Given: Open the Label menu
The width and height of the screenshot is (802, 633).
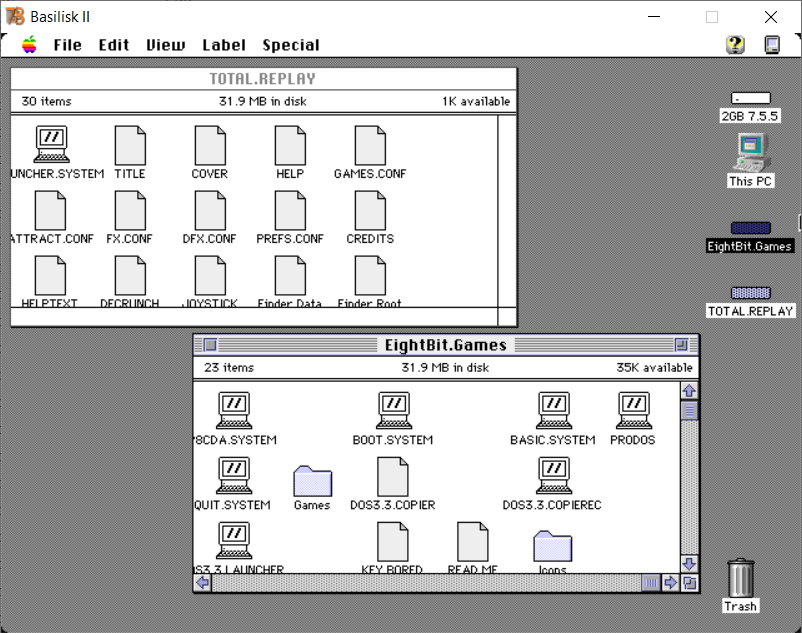Looking at the screenshot, I should pos(224,45).
